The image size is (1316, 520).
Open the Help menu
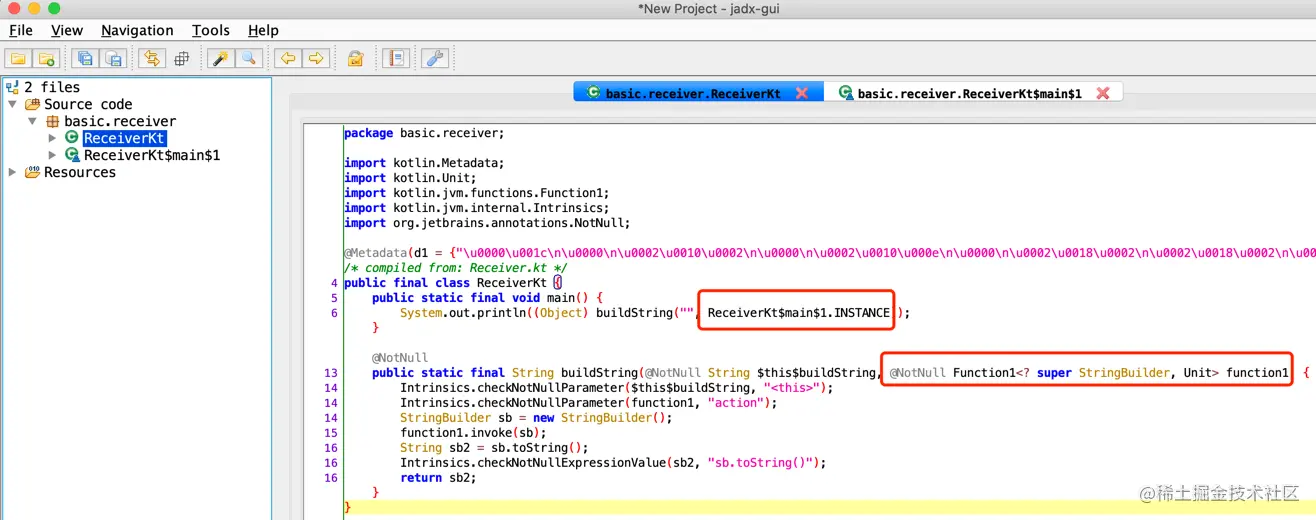(263, 30)
